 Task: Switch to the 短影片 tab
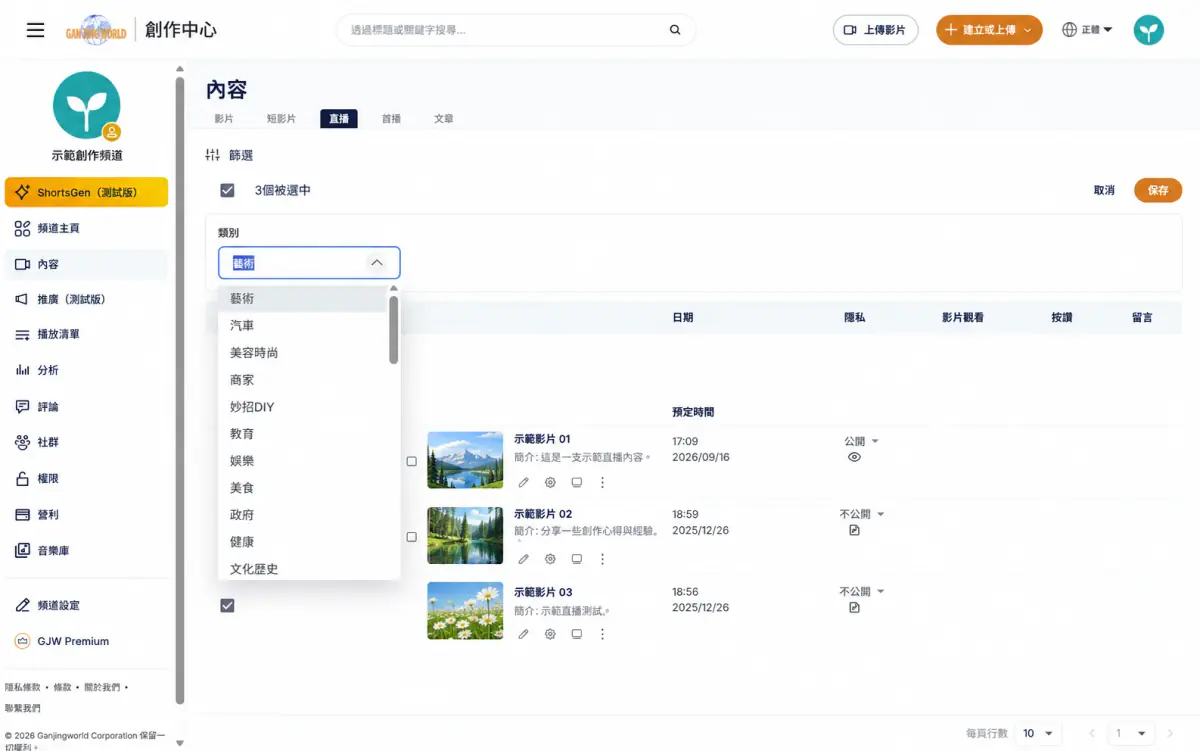pos(281,119)
